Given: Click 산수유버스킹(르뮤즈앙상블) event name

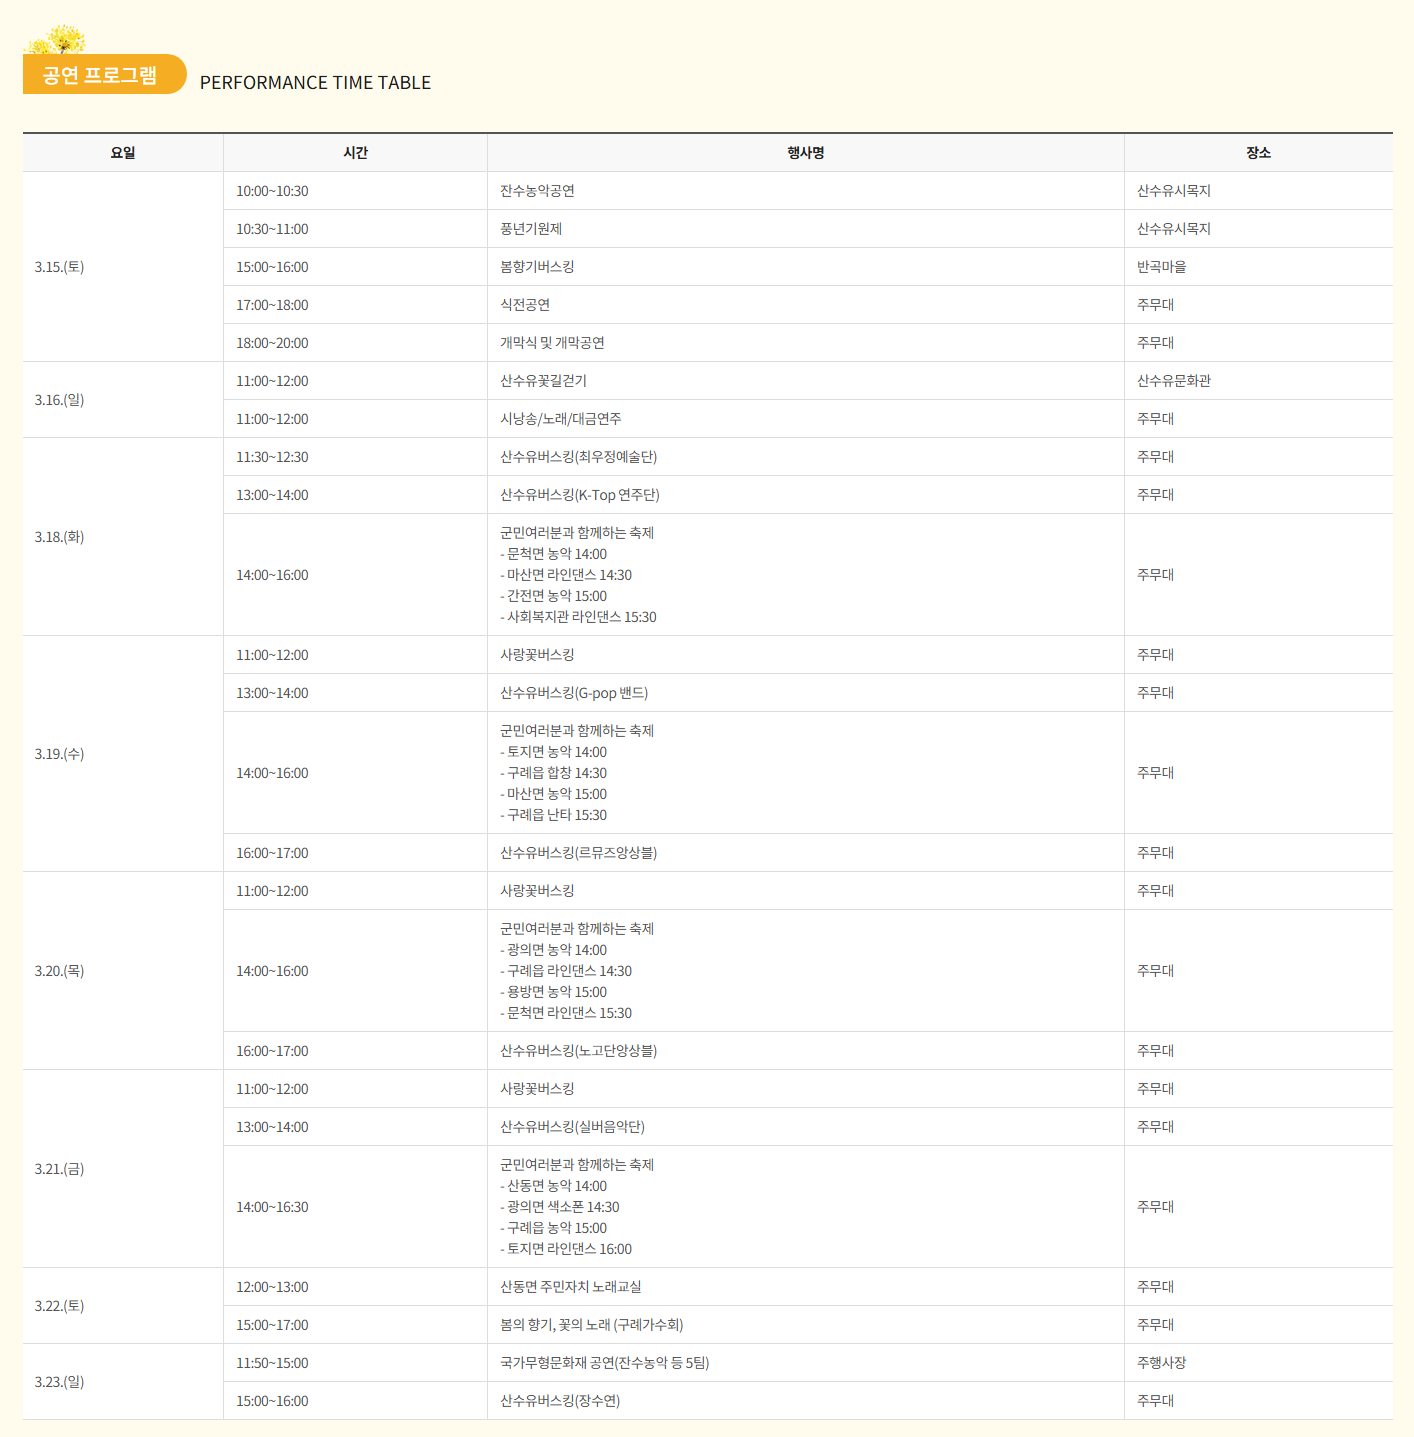Looking at the screenshot, I should pyautogui.click(x=578, y=853).
